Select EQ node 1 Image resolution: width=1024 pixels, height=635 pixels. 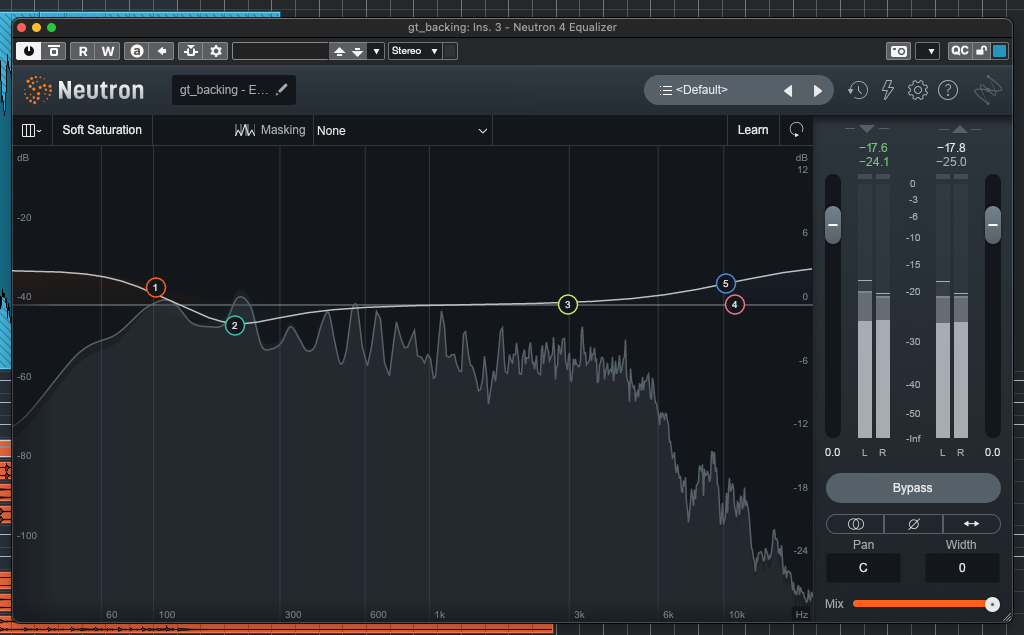pyautogui.click(x=155, y=287)
